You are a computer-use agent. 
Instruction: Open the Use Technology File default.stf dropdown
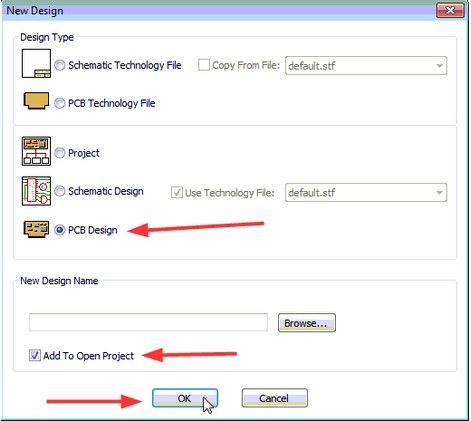(x=366, y=192)
